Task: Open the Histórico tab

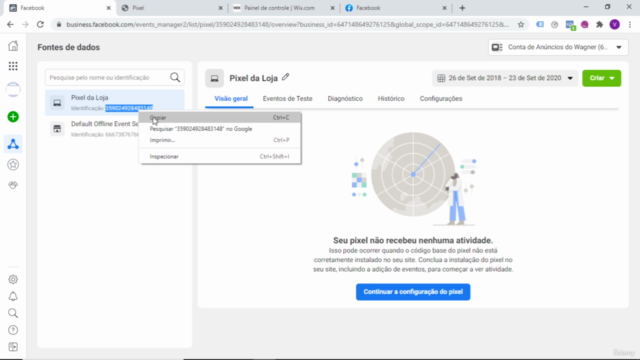Action: 391,99
